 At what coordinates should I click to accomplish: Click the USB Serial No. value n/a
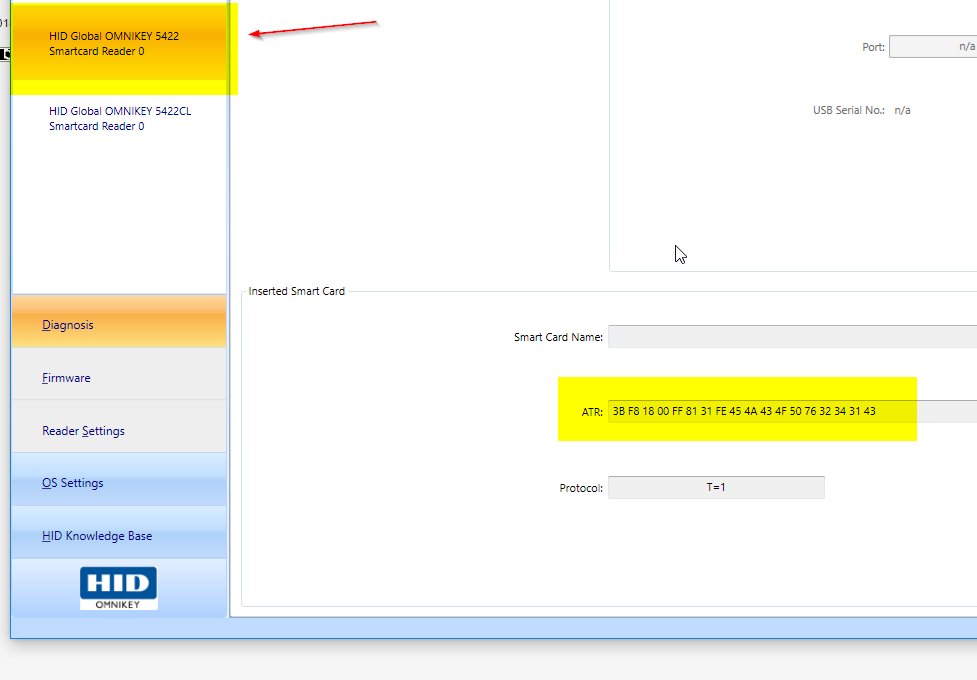(902, 110)
